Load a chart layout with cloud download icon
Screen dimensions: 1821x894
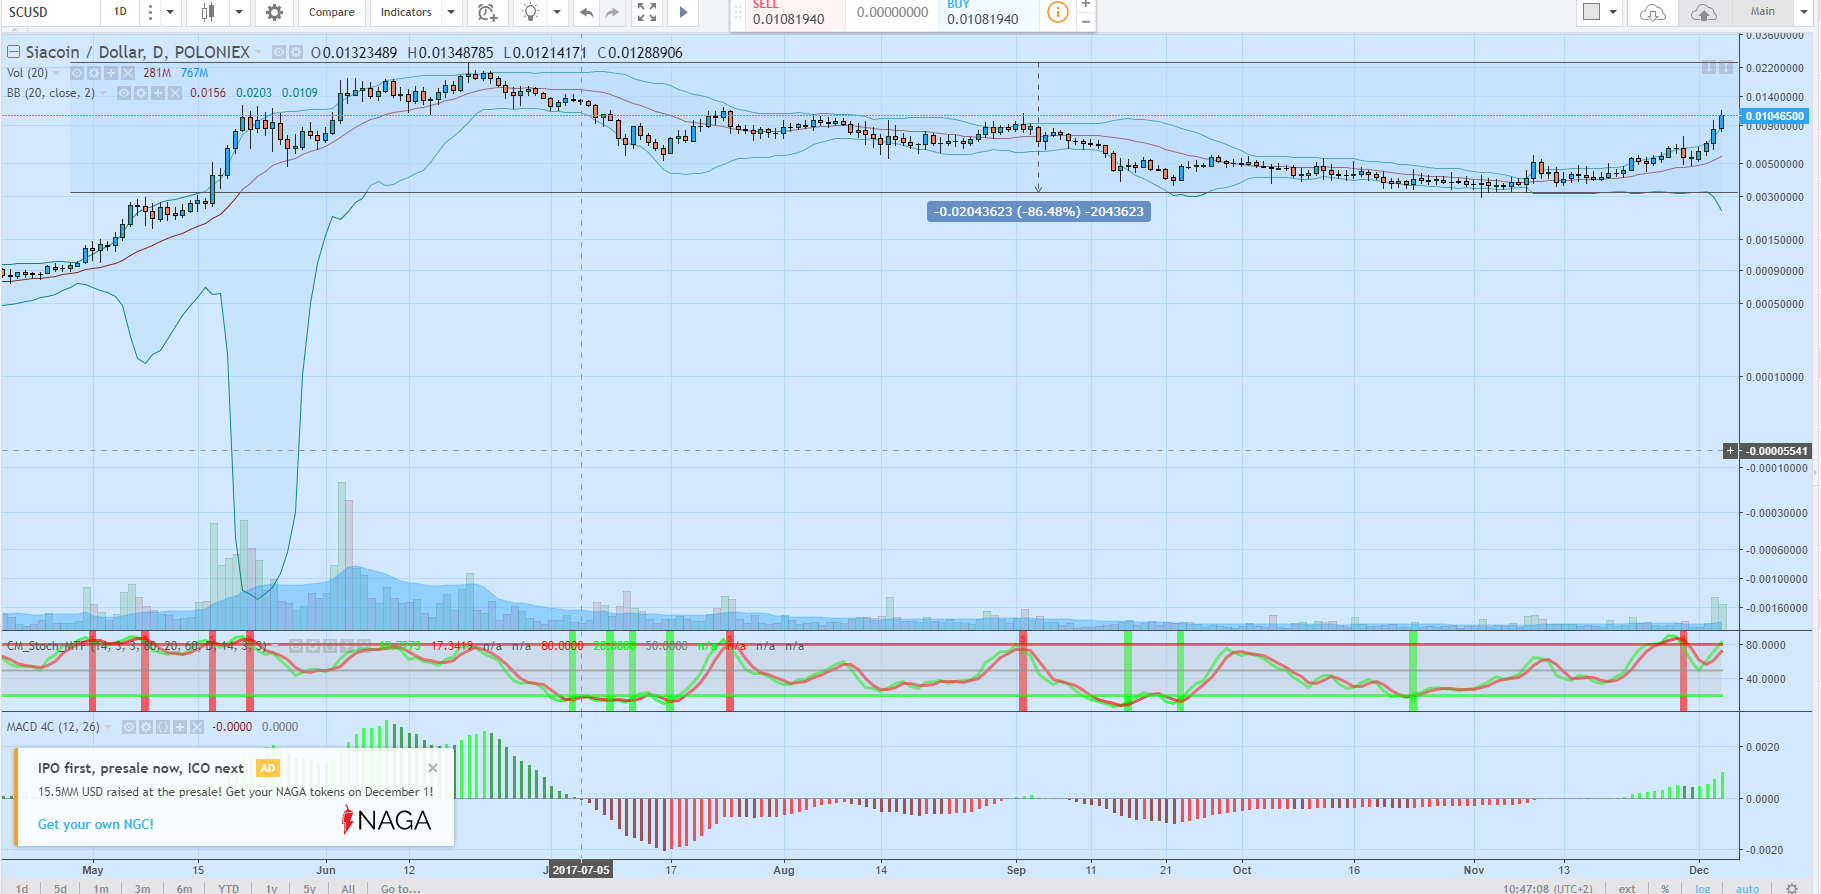point(1653,12)
